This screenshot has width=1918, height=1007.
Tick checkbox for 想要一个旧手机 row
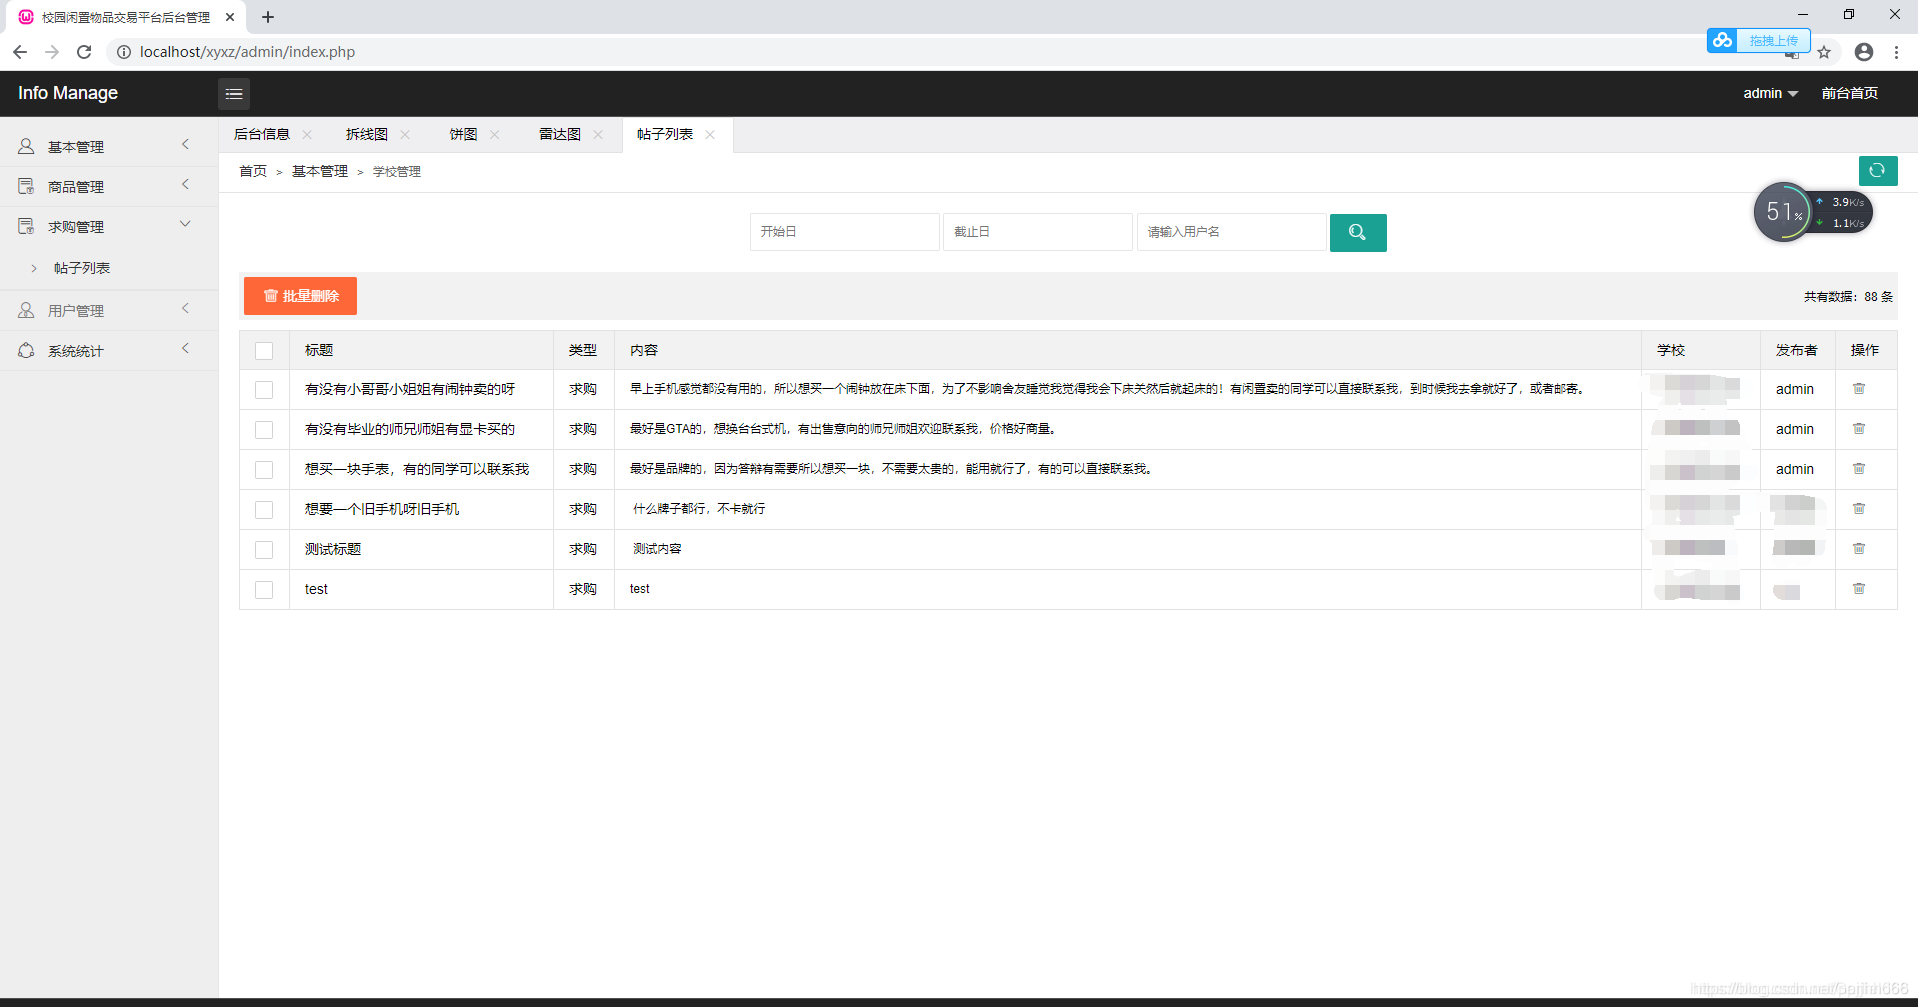click(264, 510)
